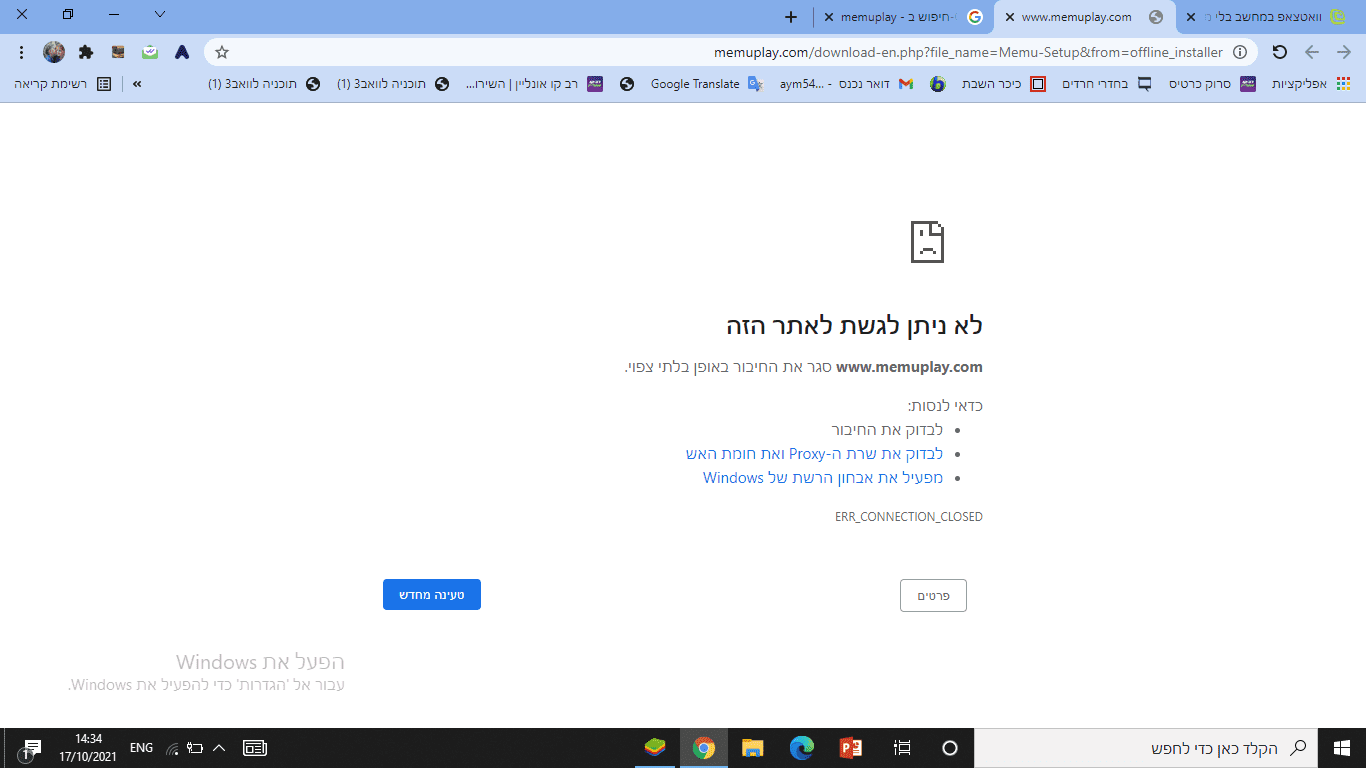Open the Extensions puzzle-piece icon
This screenshot has width=1366, height=768.
point(85,52)
